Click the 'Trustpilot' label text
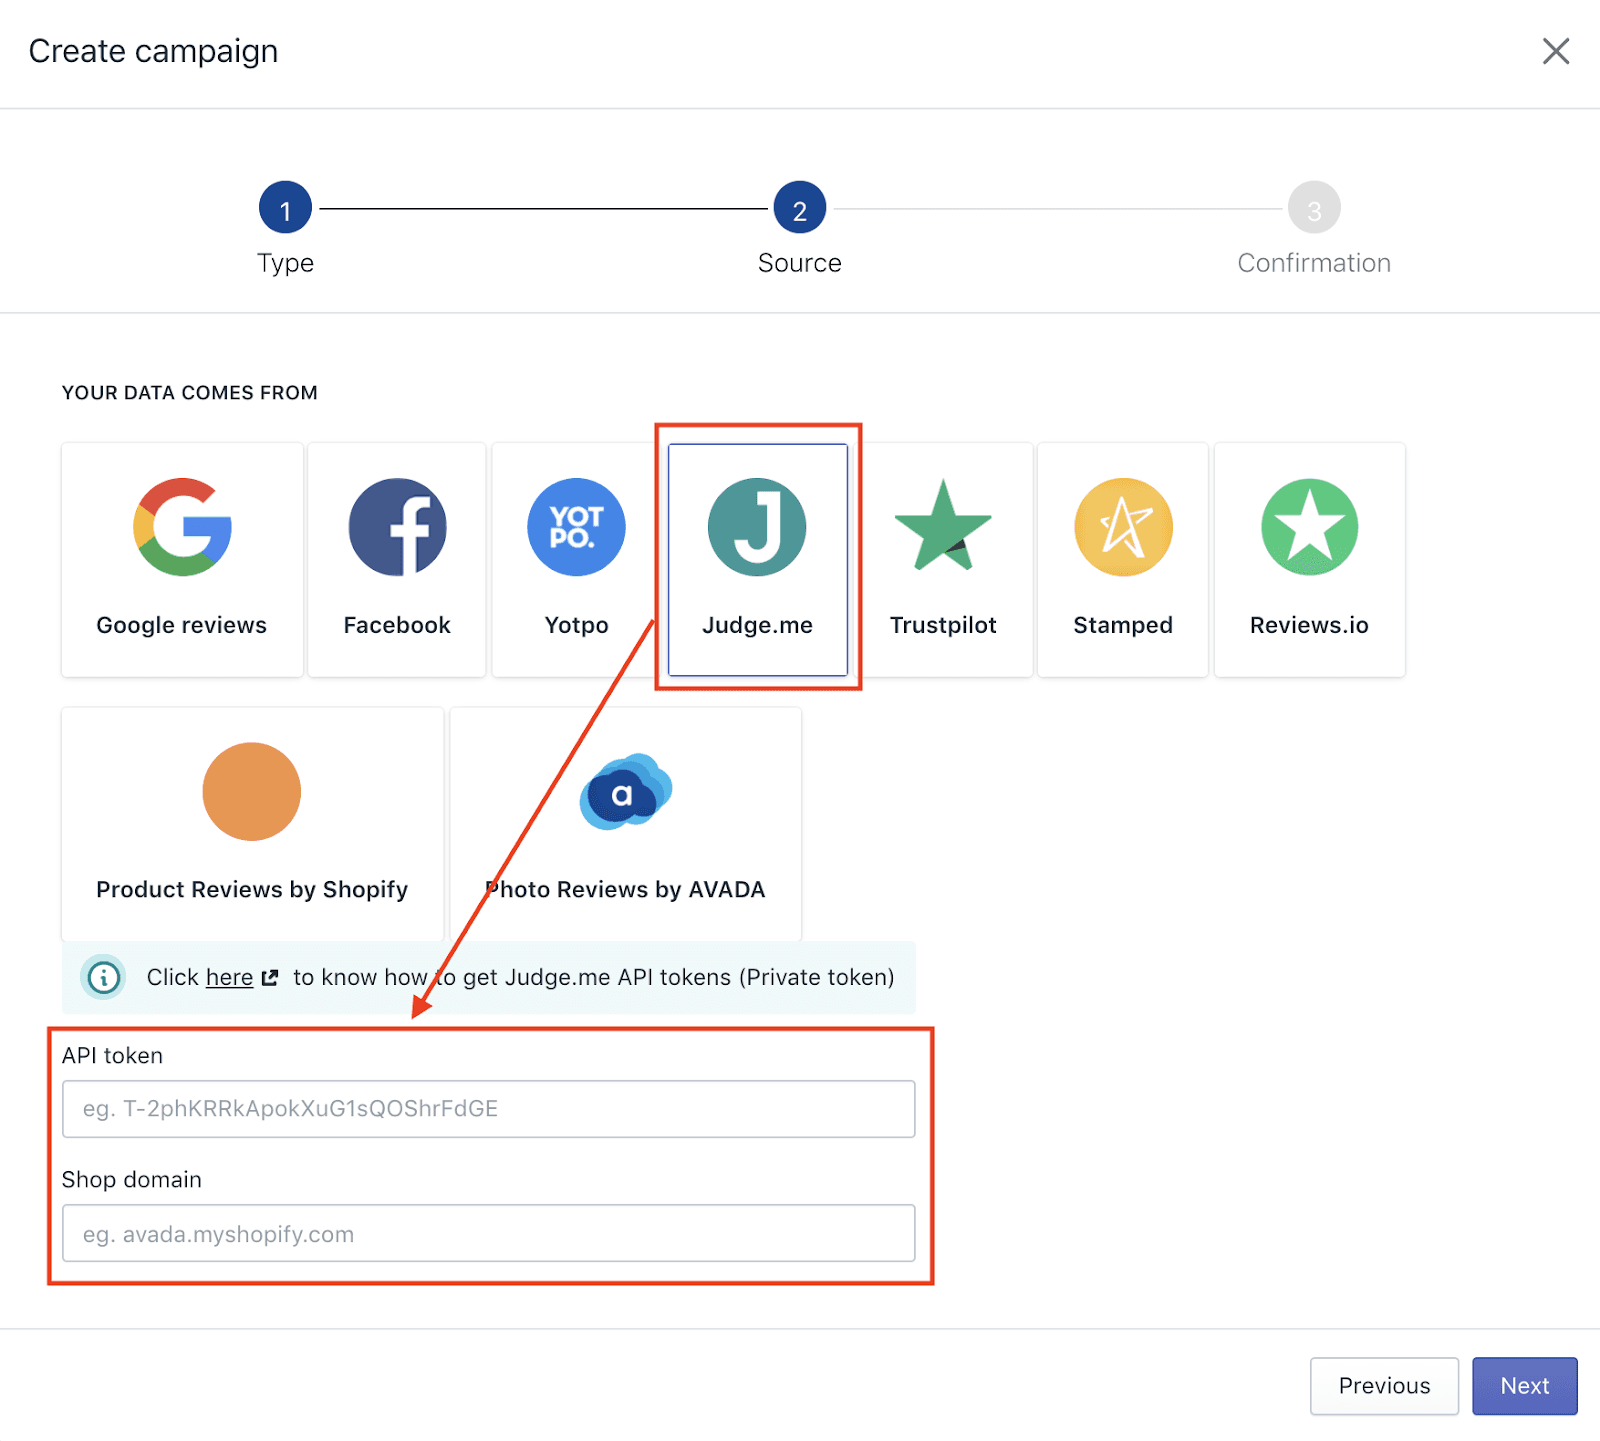 click(943, 625)
